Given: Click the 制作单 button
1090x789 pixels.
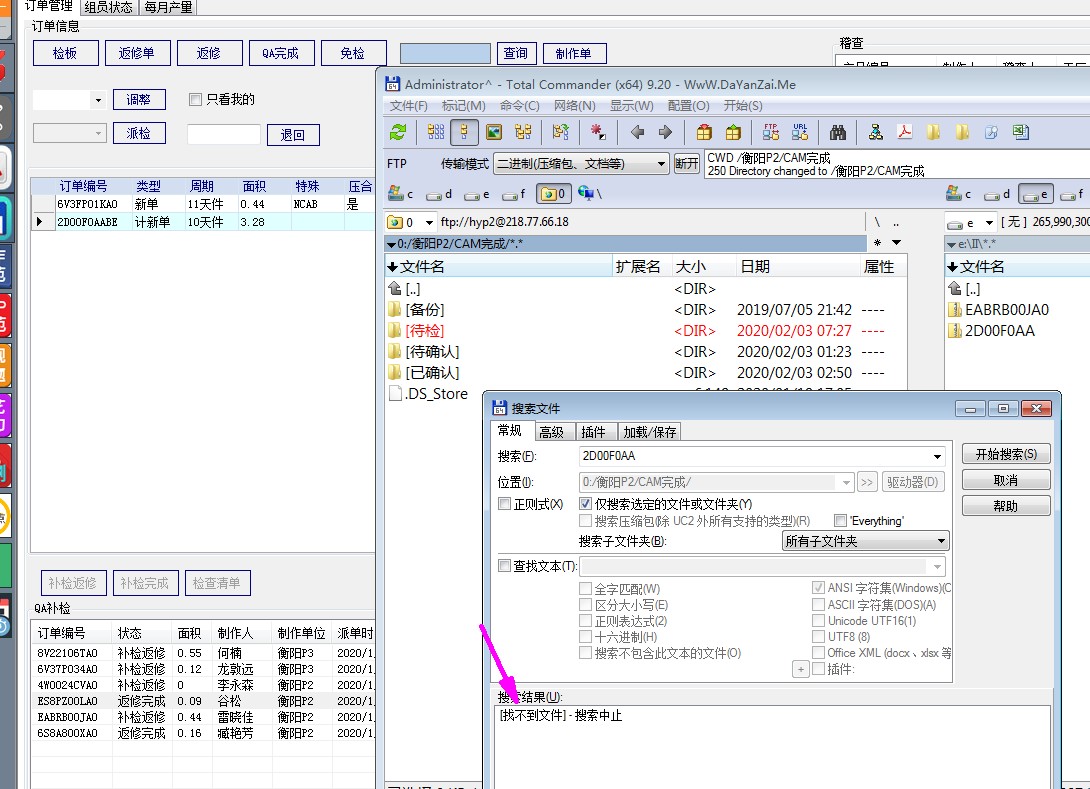Looking at the screenshot, I should pos(574,54).
